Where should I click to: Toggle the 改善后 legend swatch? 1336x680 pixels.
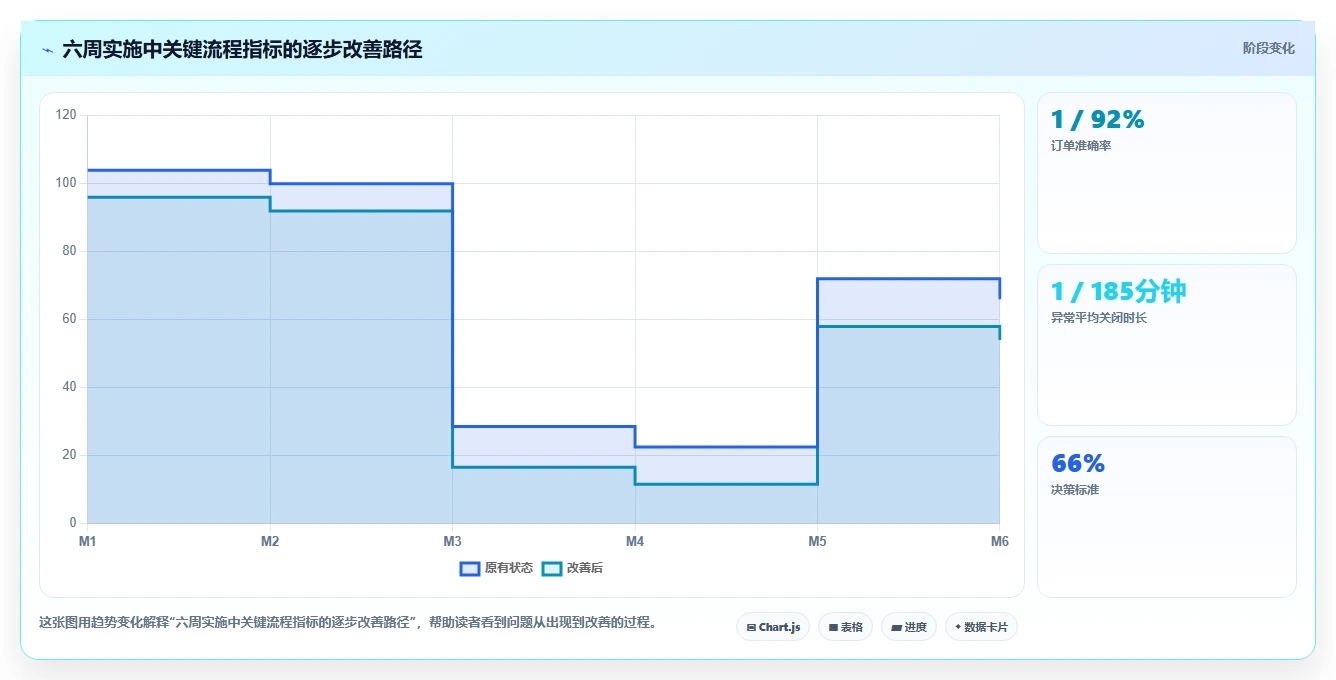[552, 568]
